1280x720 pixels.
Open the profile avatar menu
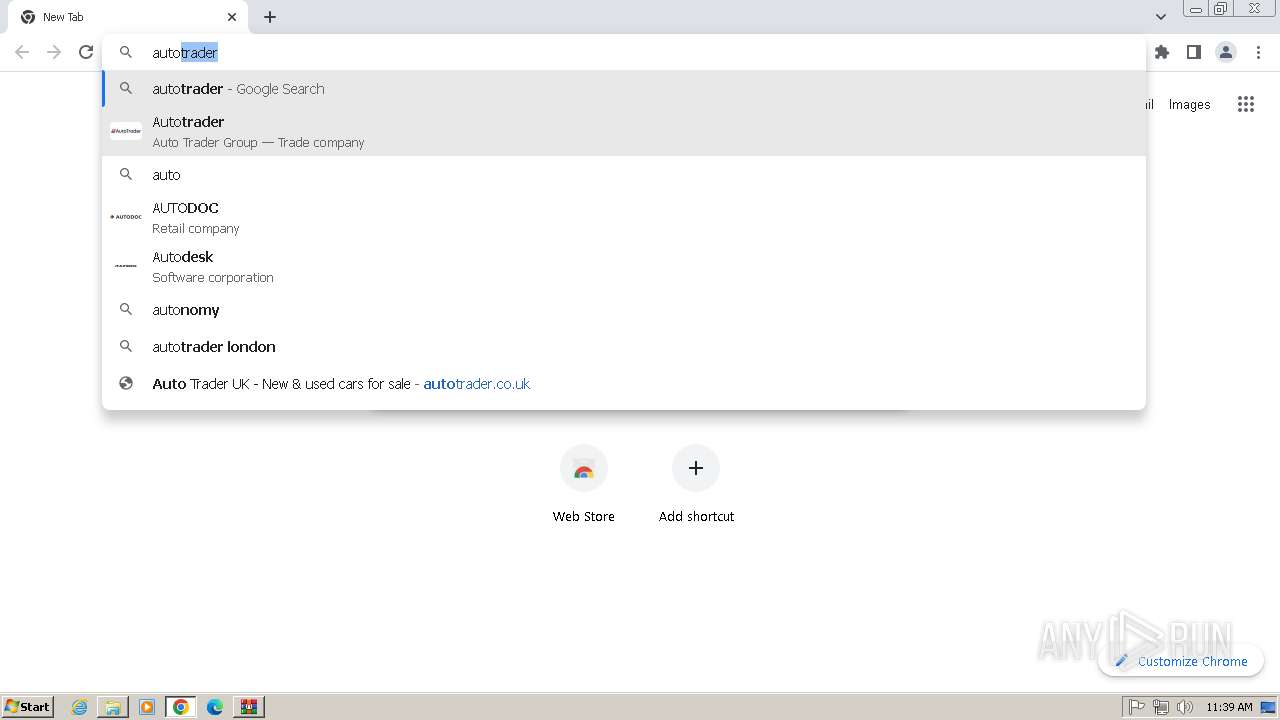(1226, 52)
